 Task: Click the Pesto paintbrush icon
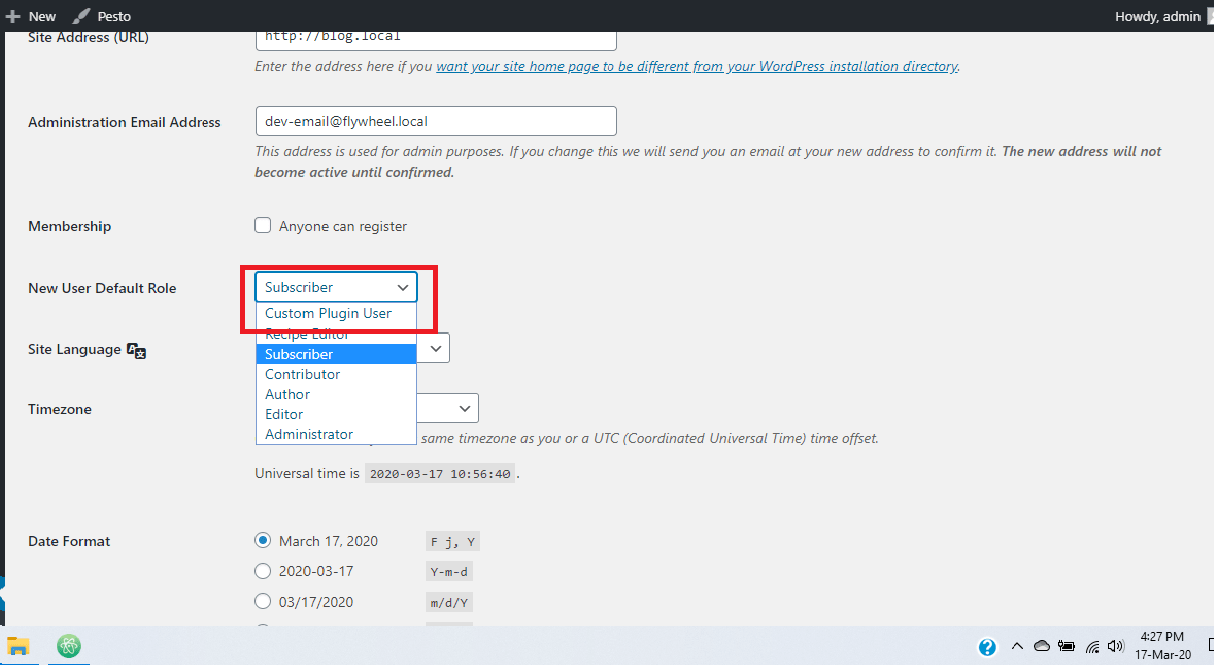click(x=82, y=16)
